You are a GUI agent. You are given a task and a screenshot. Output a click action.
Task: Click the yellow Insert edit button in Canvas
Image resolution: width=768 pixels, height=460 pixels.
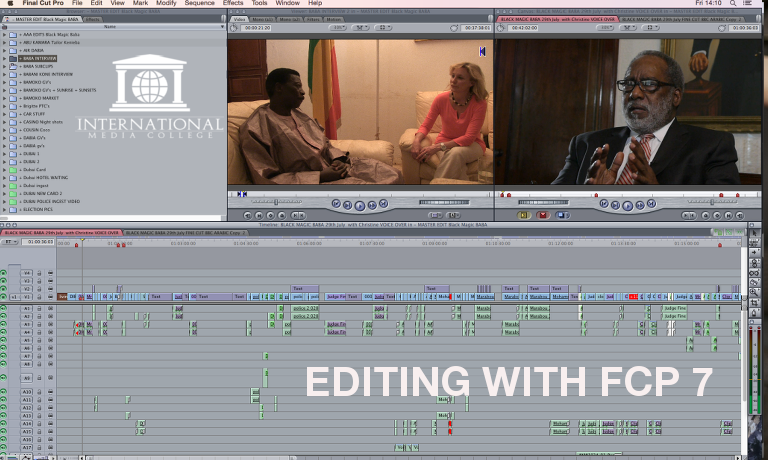click(524, 215)
